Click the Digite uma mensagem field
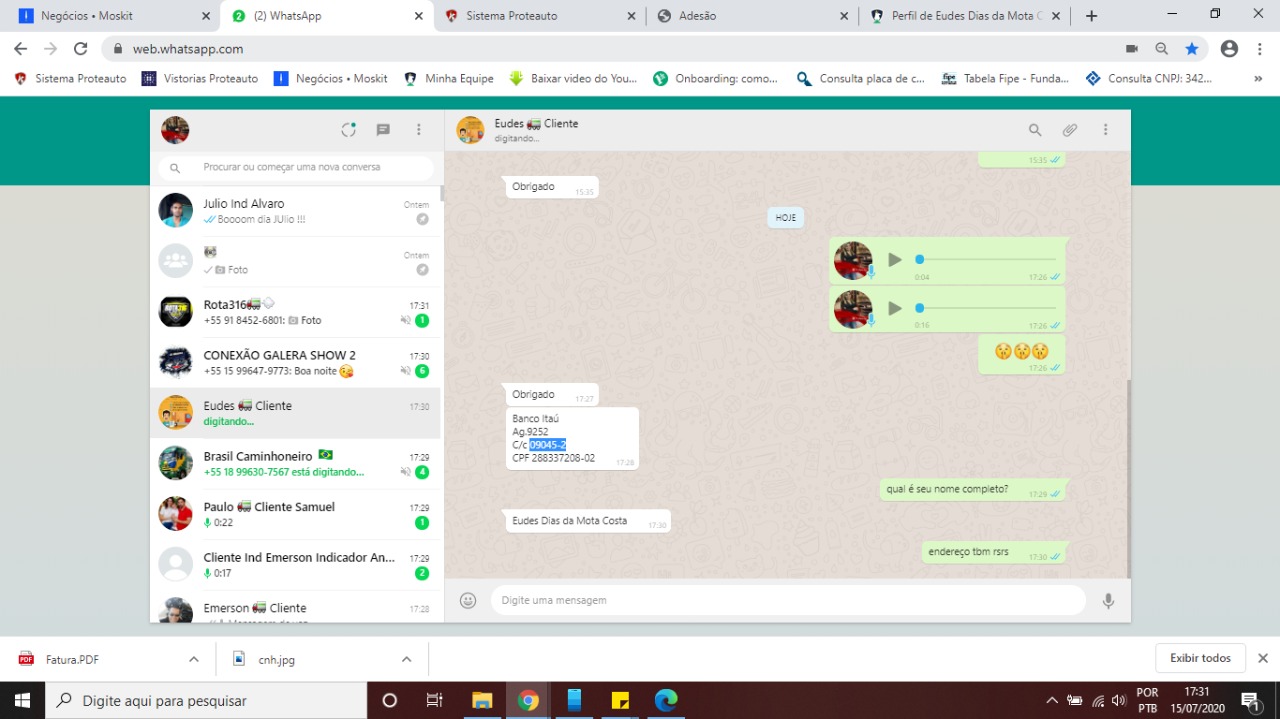 coord(788,600)
